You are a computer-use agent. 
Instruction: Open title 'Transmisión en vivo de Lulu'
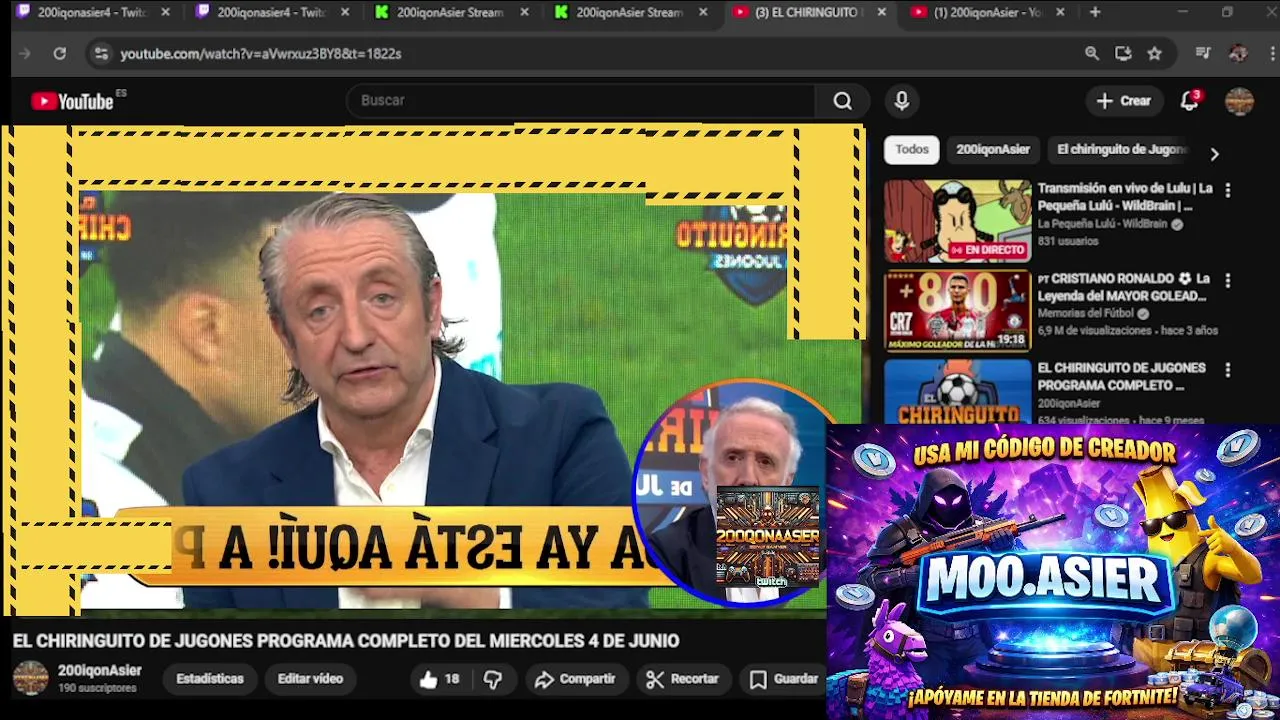click(1125, 197)
